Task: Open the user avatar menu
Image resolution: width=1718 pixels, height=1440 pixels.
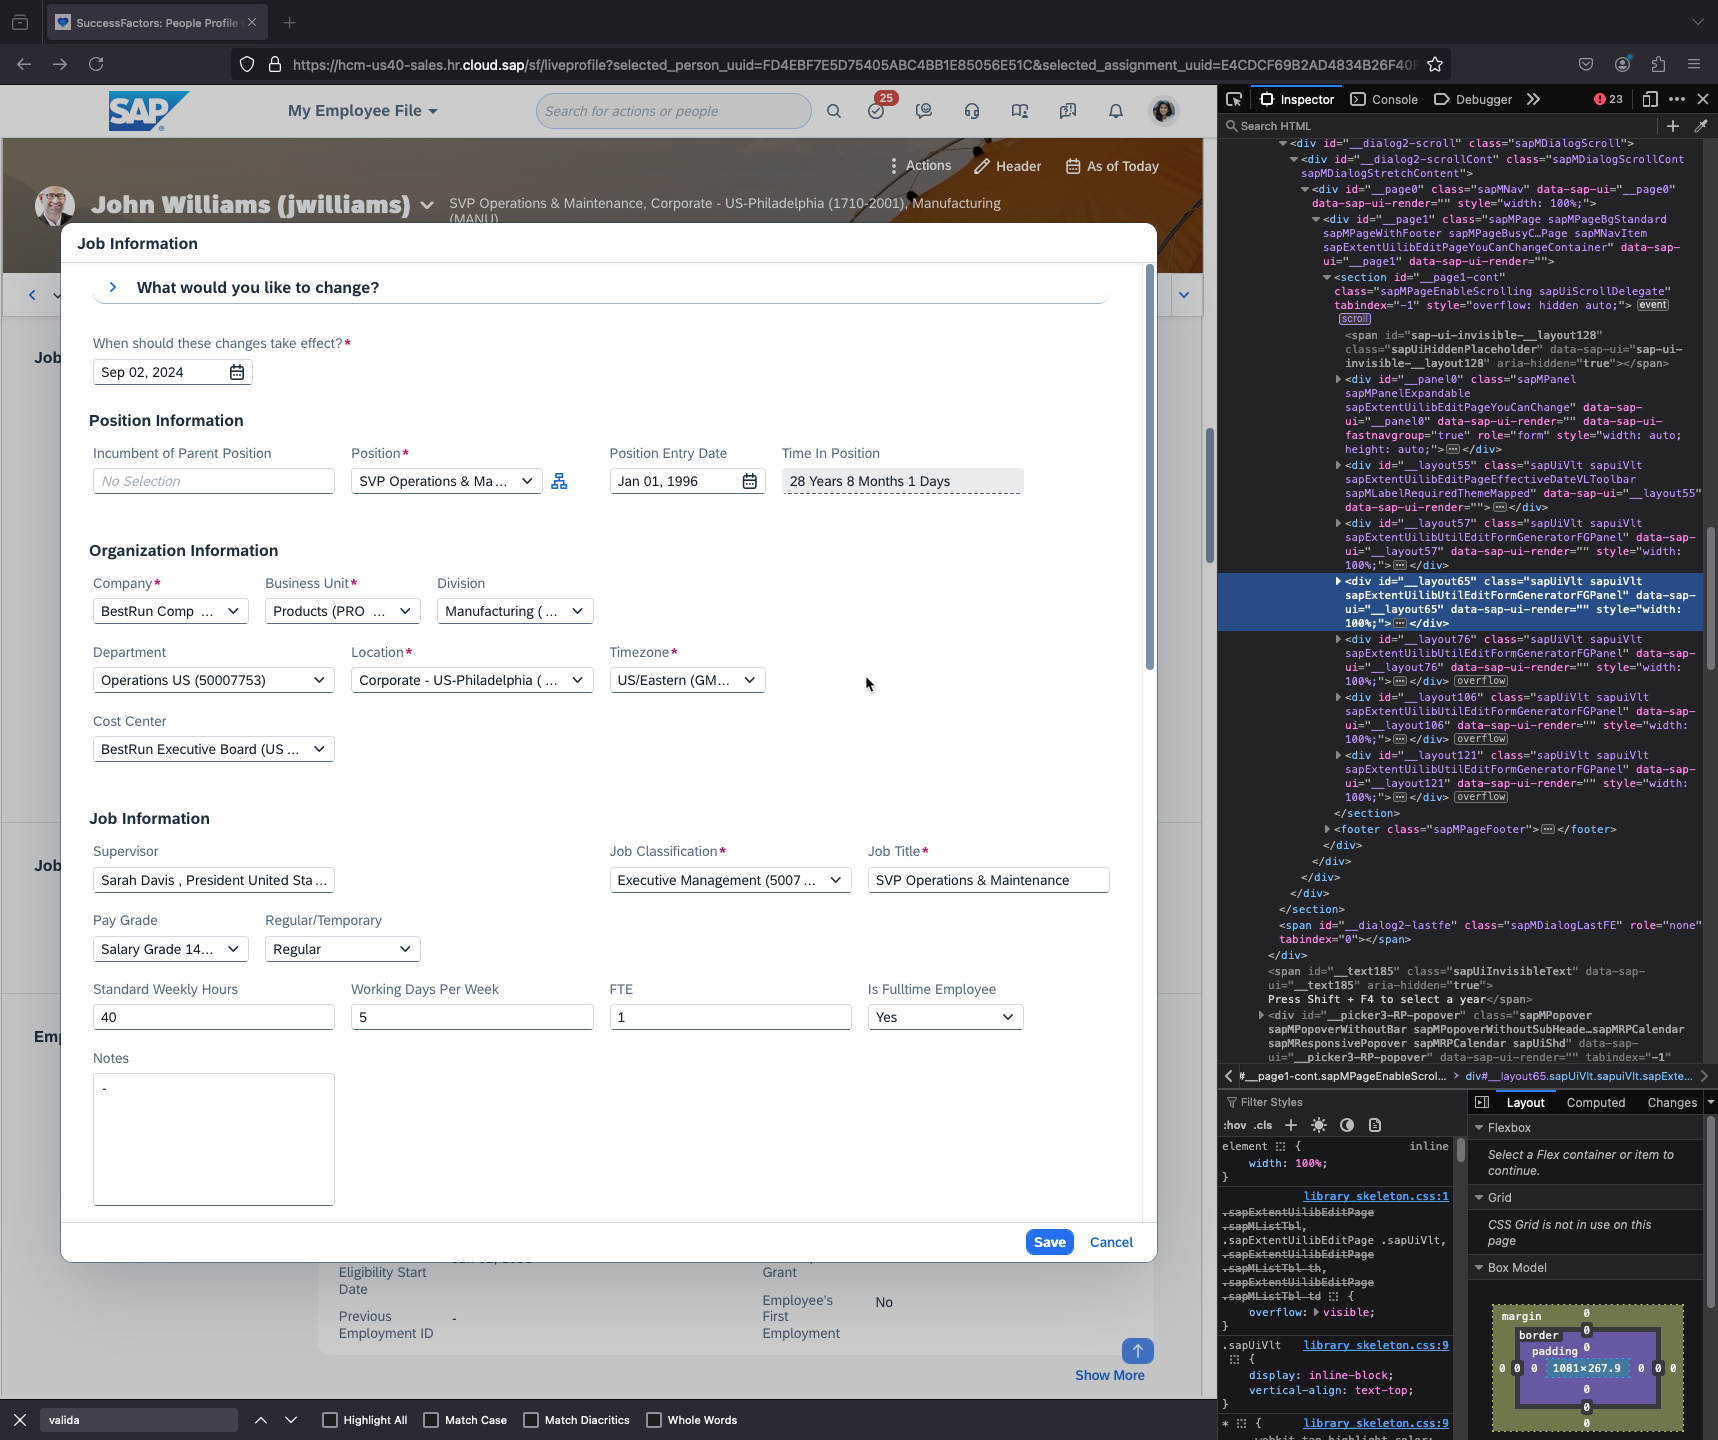Action: tap(1163, 111)
